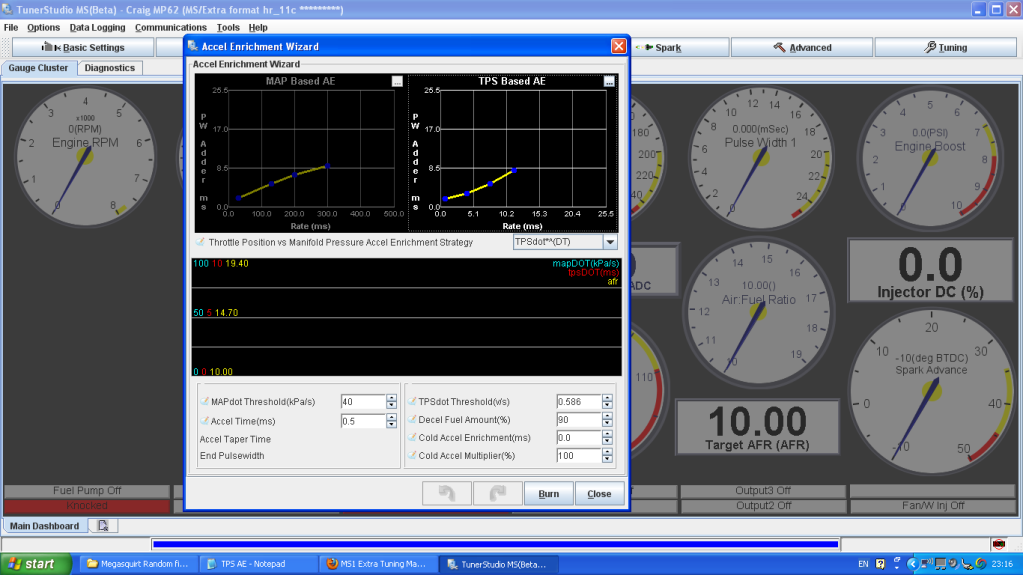Click pencil icon beside Decel Fuel Amount
The height and width of the screenshot is (575, 1023).
412,420
